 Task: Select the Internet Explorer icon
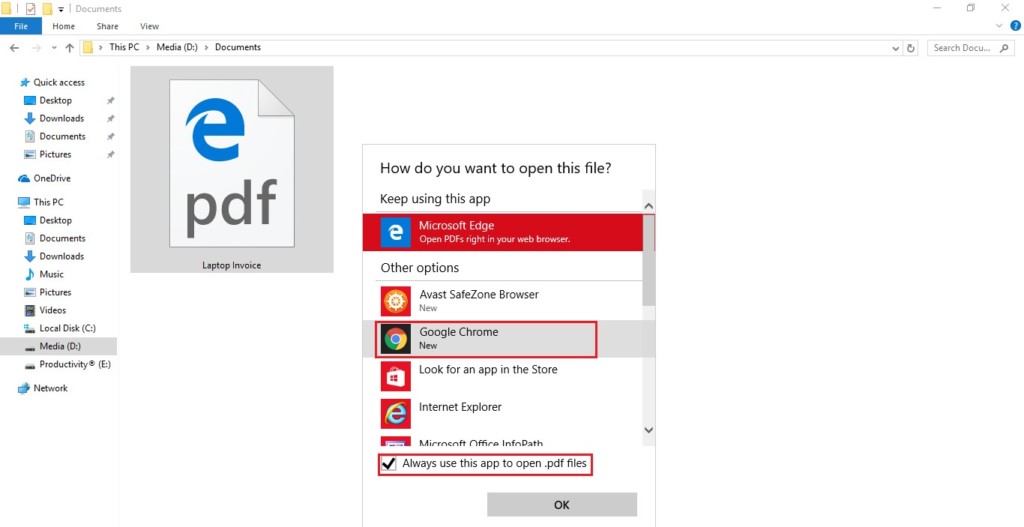(396, 413)
